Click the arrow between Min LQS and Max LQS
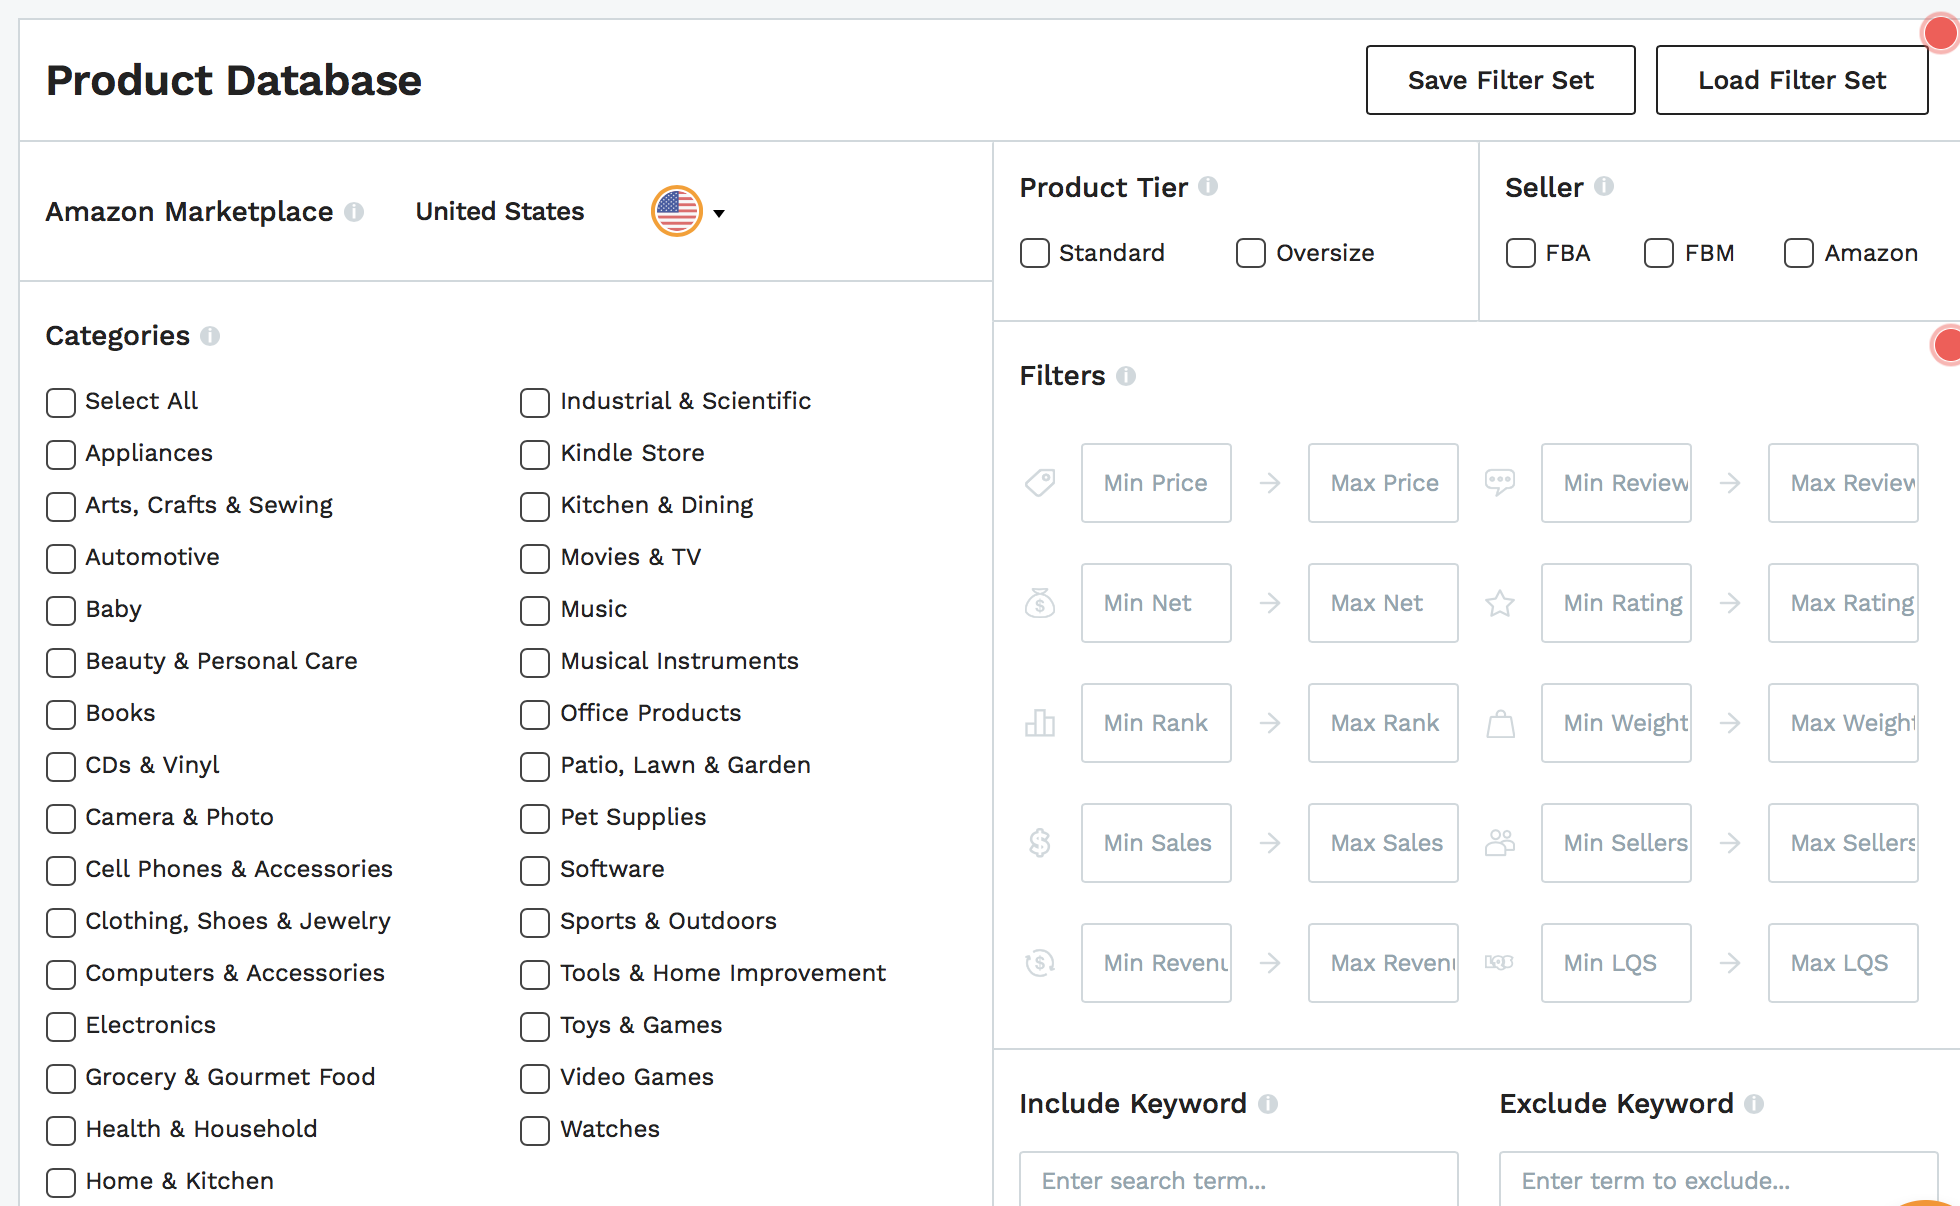1960x1206 pixels. point(1730,963)
